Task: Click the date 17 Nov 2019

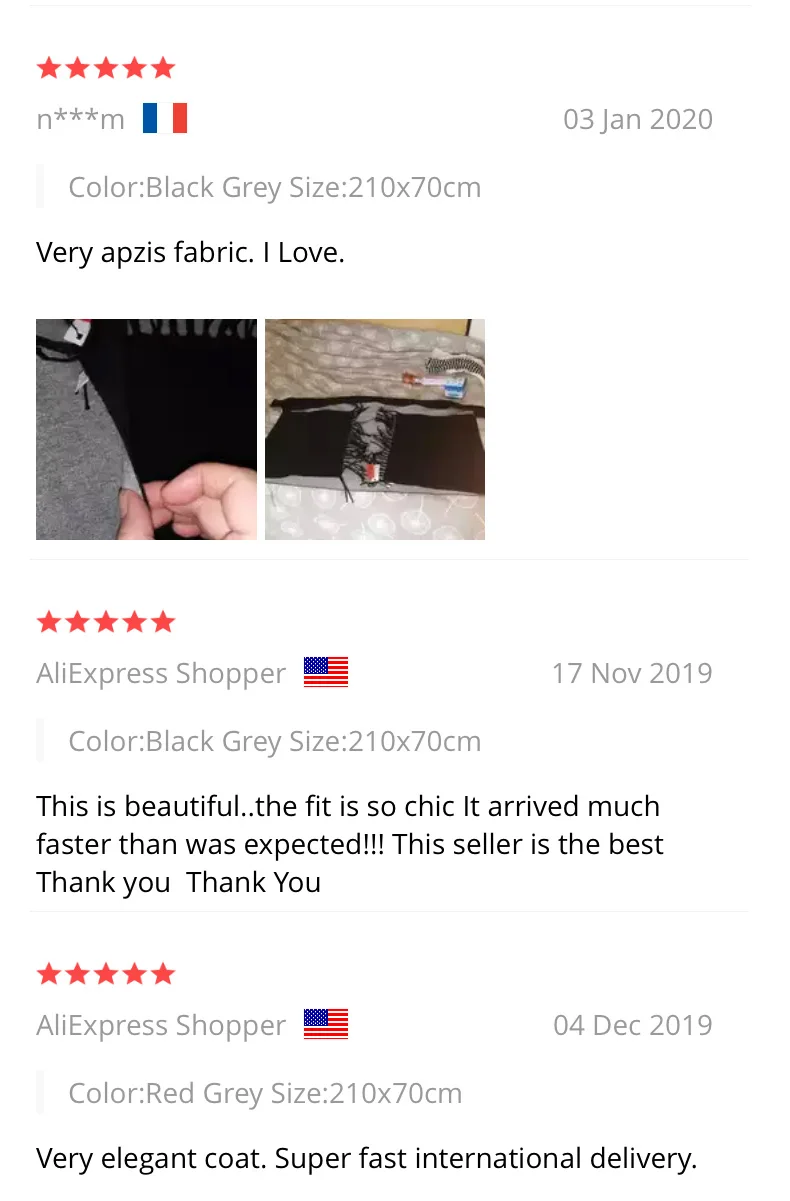Action: [632, 673]
